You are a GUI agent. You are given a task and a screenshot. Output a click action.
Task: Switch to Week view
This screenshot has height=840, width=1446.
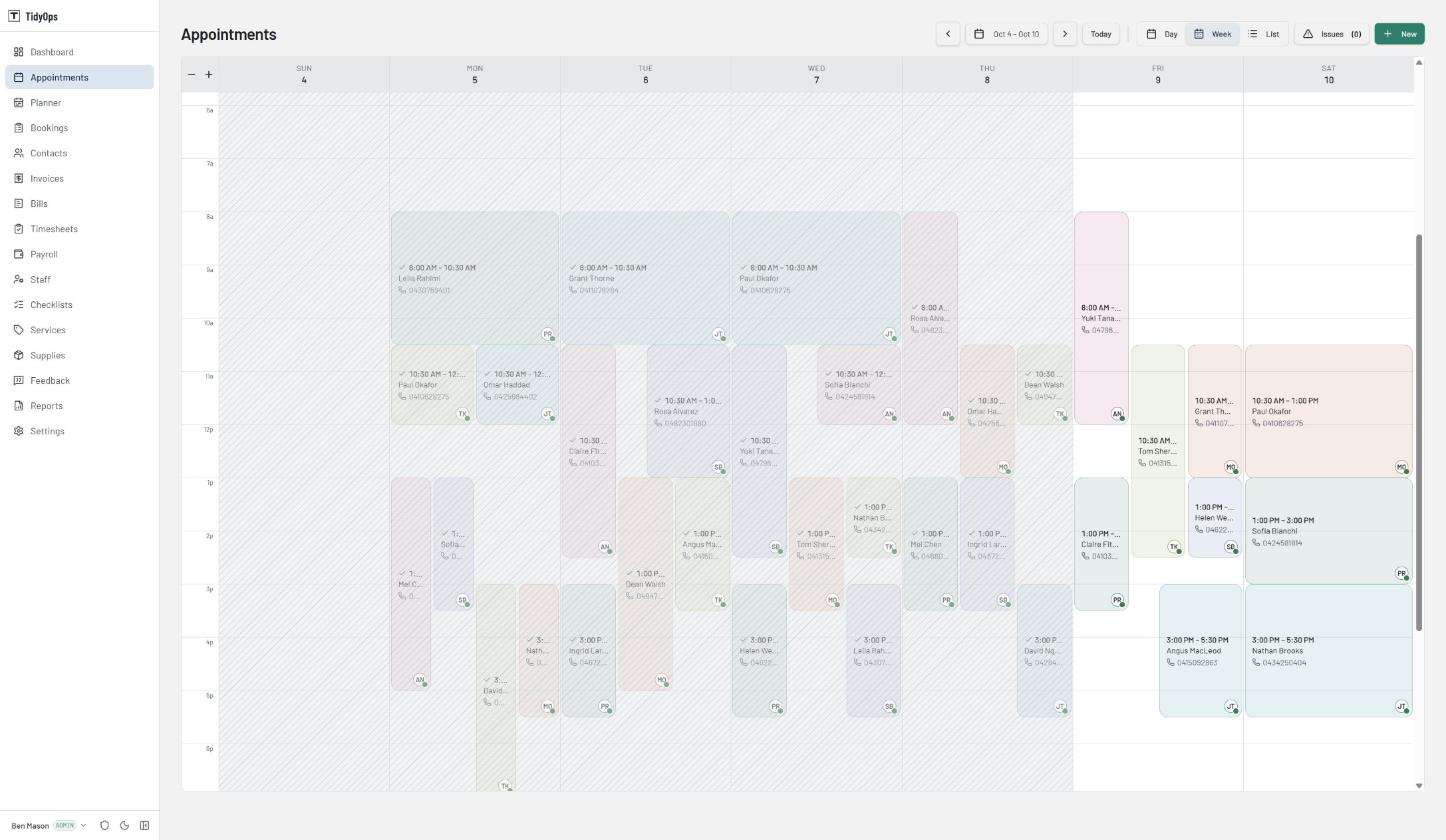click(1212, 34)
